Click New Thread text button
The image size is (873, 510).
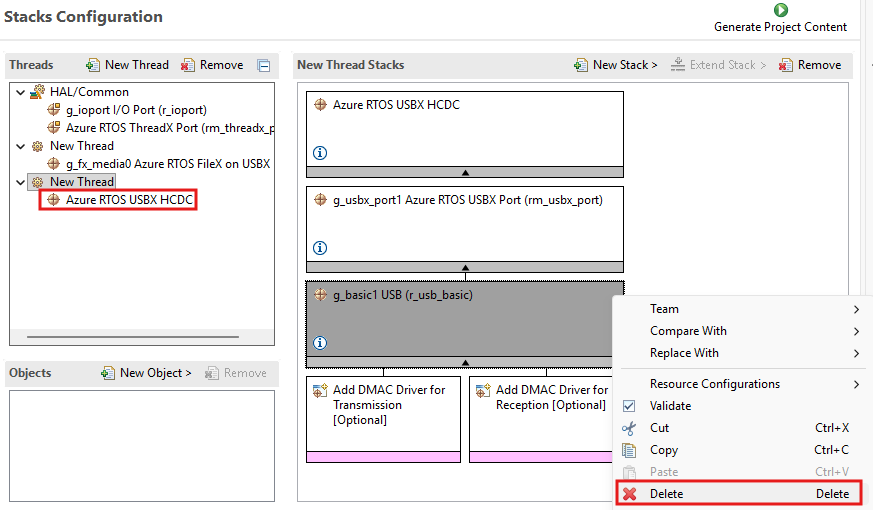coord(137,65)
